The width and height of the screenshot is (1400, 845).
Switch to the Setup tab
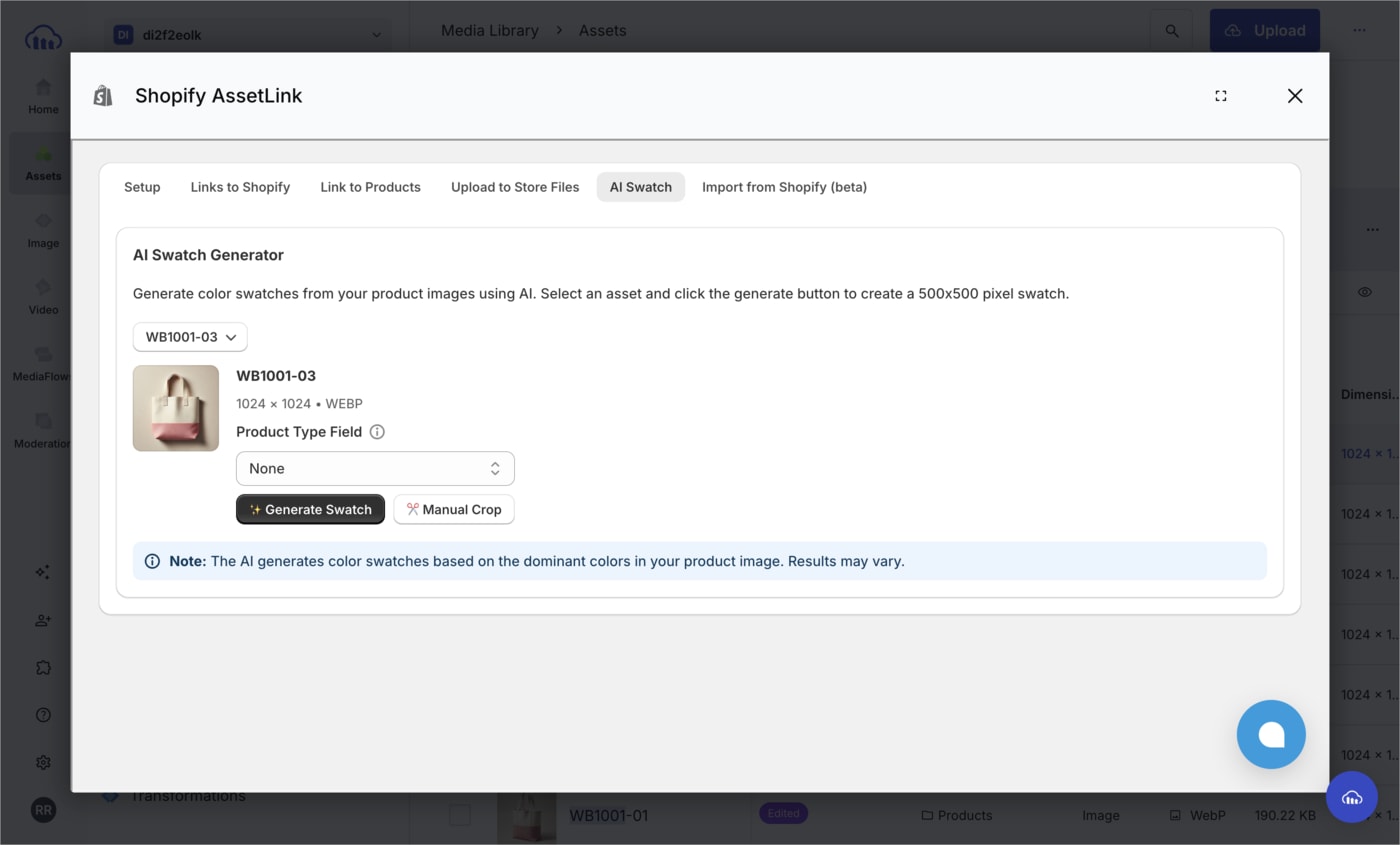pyautogui.click(x=142, y=187)
